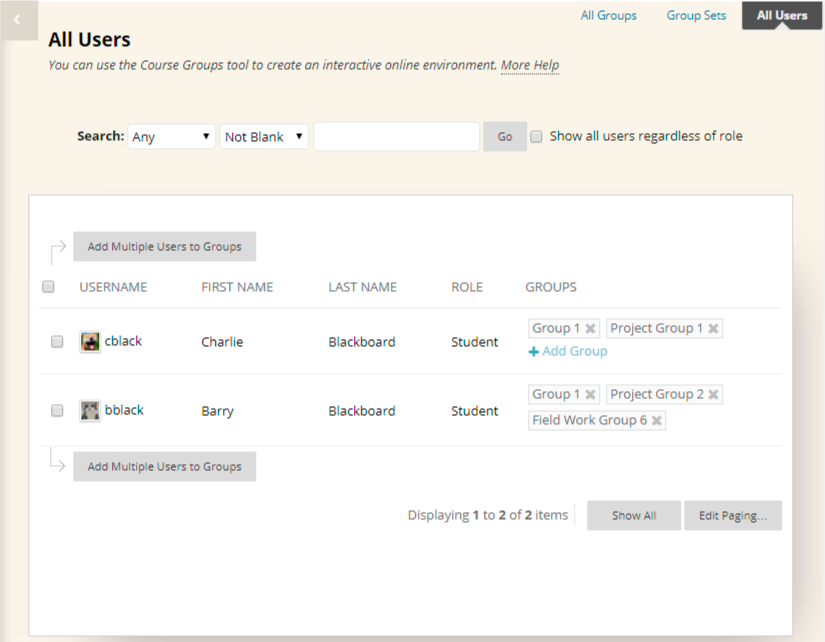Click cblack's avatar picture

pyautogui.click(x=90, y=342)
